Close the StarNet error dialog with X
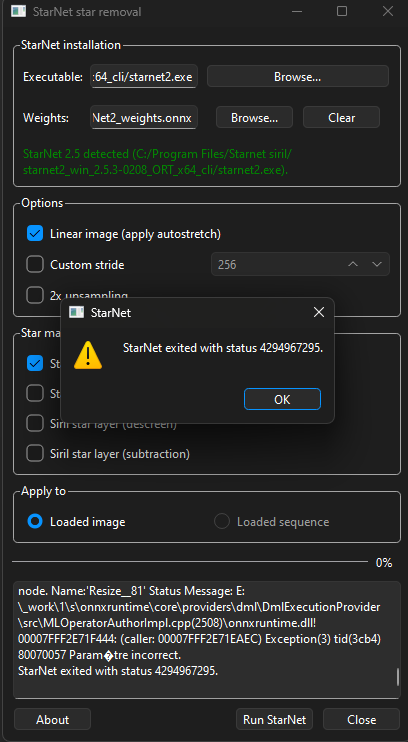This screenshot has width=408, height=742. click(319, 312)
